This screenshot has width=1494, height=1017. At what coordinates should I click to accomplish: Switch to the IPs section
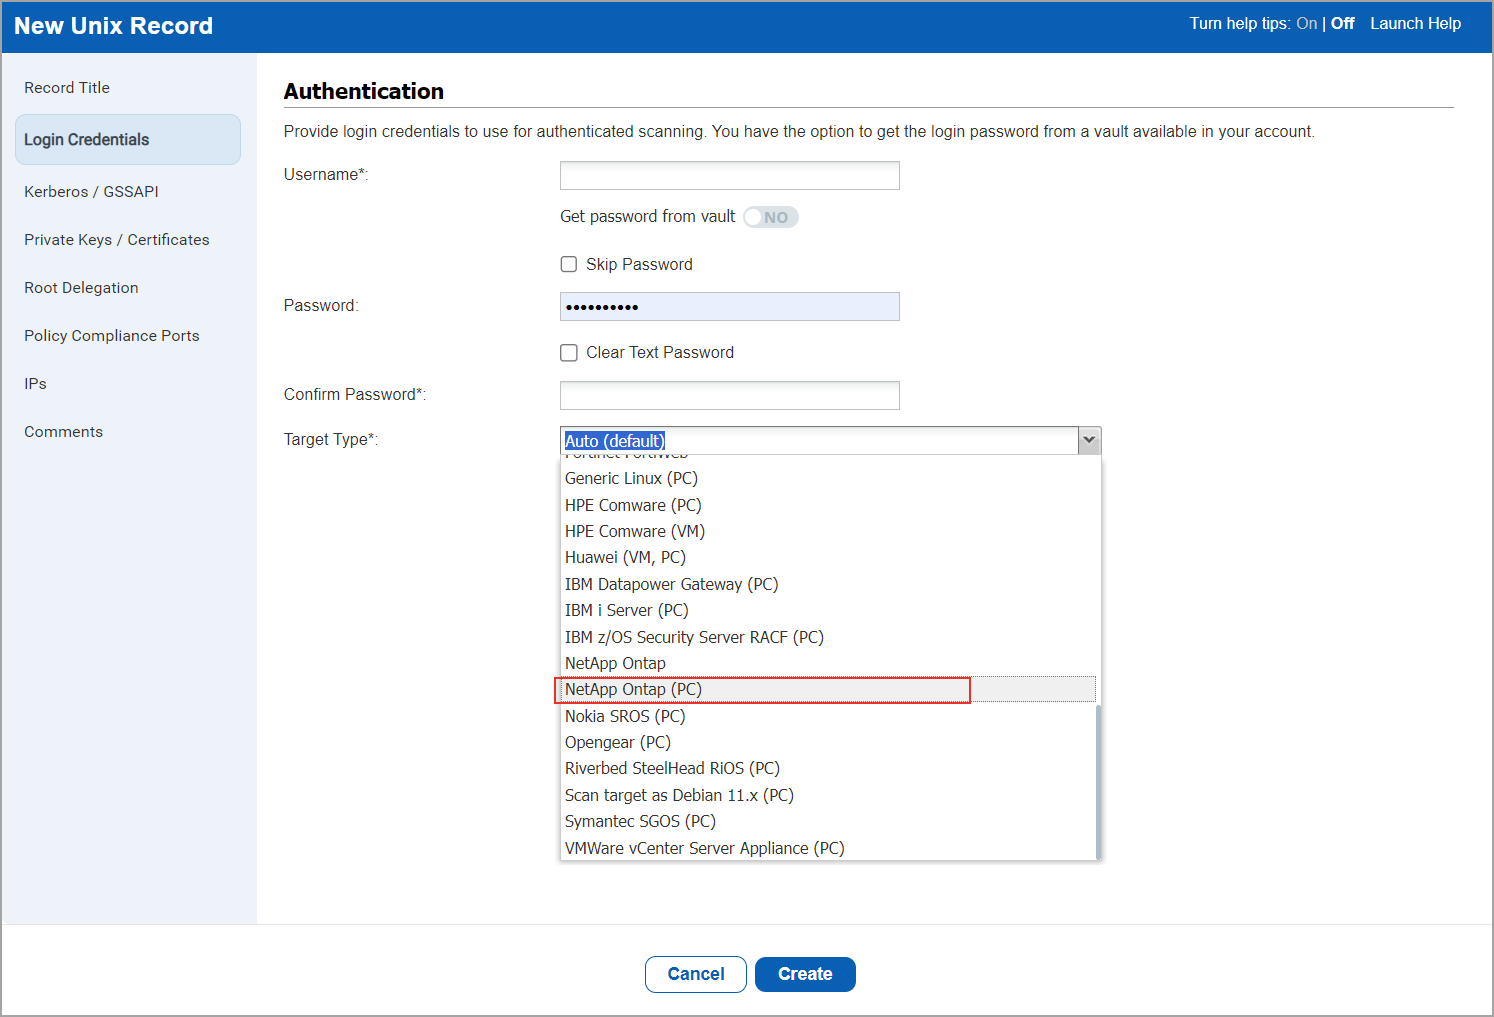(x=35, y=383)
